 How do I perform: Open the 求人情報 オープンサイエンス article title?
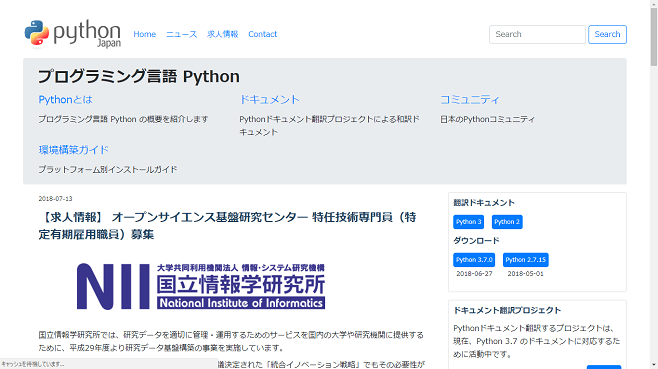tap(227, 226)
